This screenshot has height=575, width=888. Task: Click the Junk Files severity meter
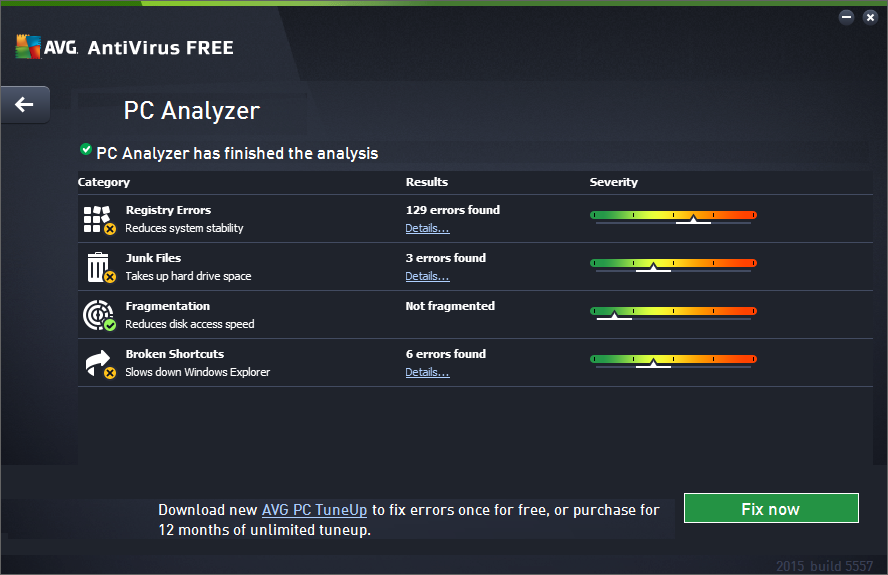pos(673,263)
